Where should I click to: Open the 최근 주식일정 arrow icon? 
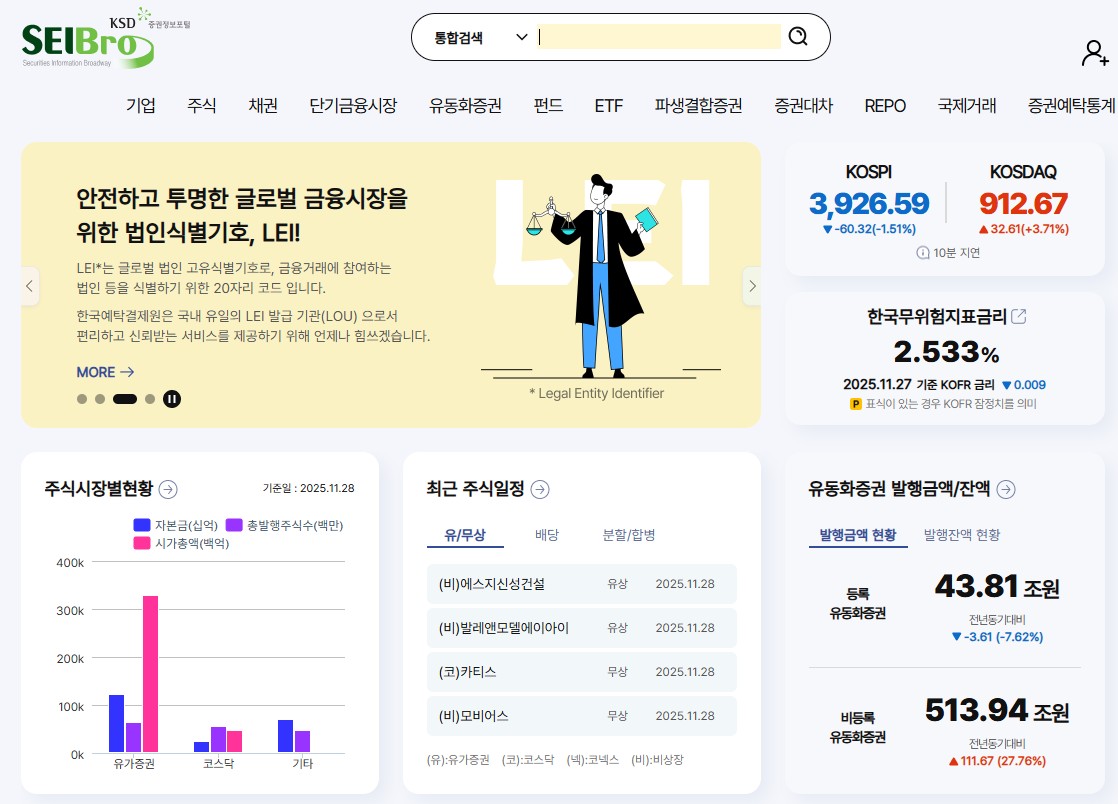point(539,489)
